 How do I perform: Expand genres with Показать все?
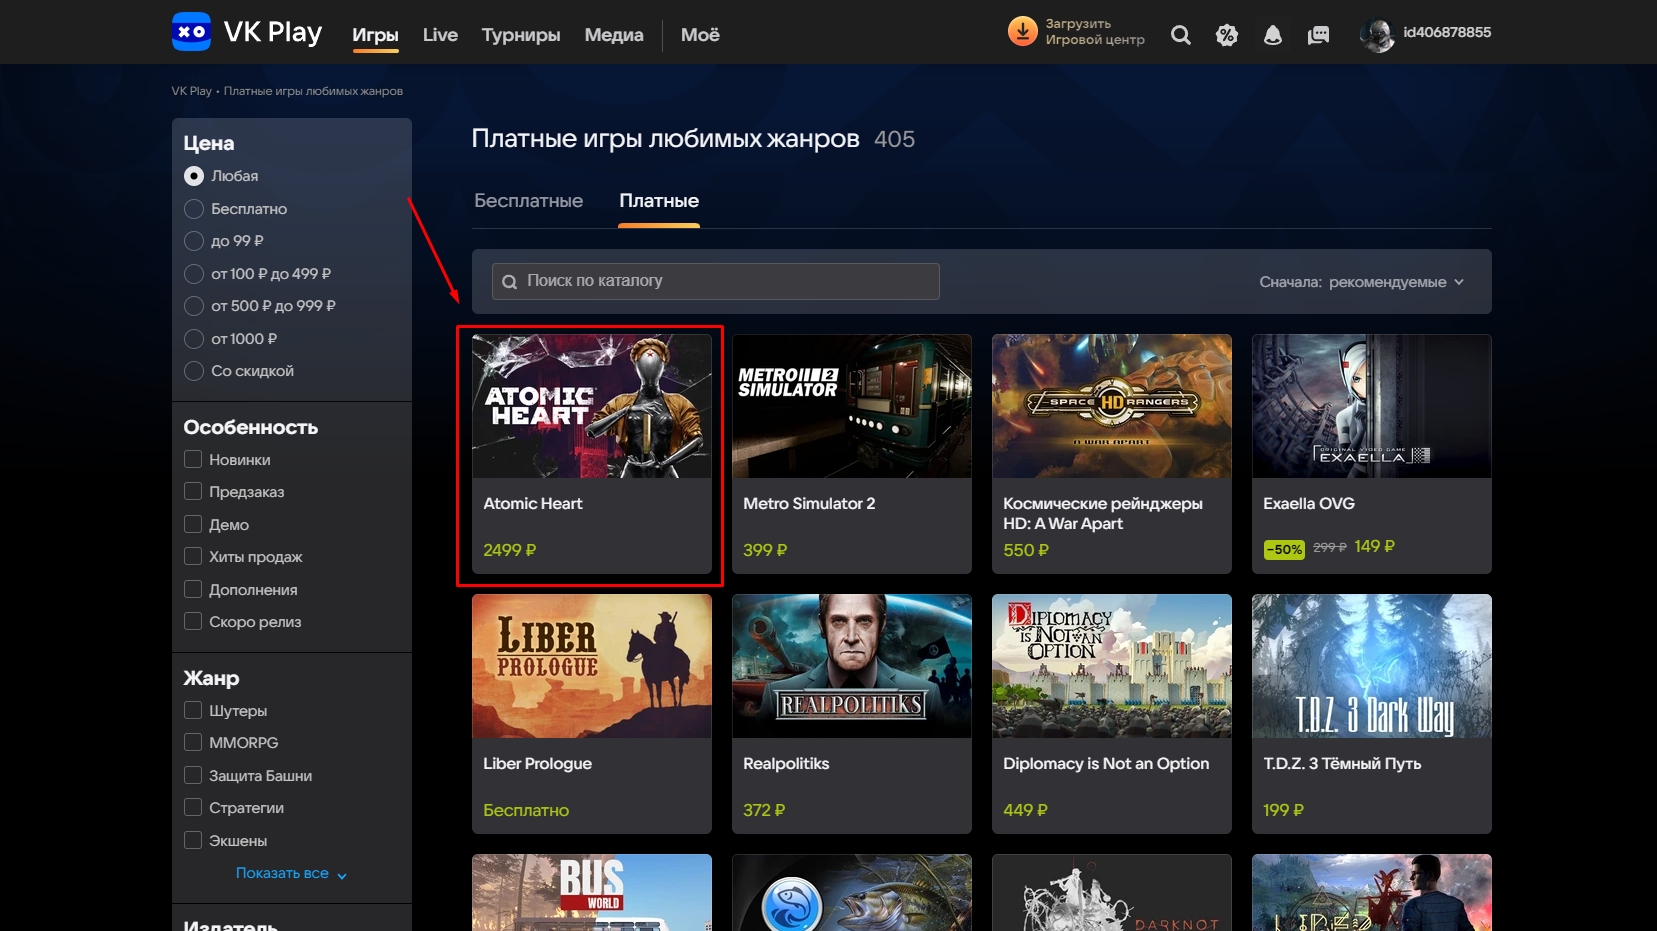pyautogui.click(x=291, y=873)
